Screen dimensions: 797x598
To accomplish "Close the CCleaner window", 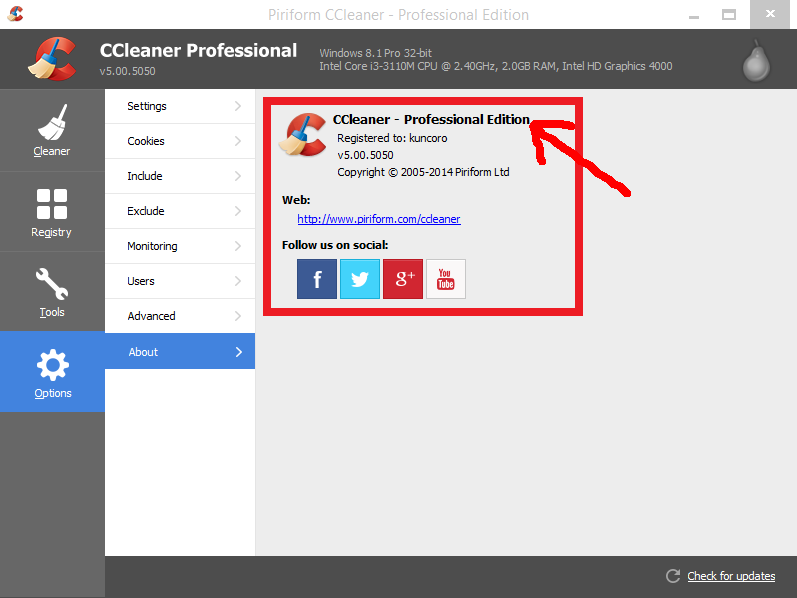I will 770,14.
